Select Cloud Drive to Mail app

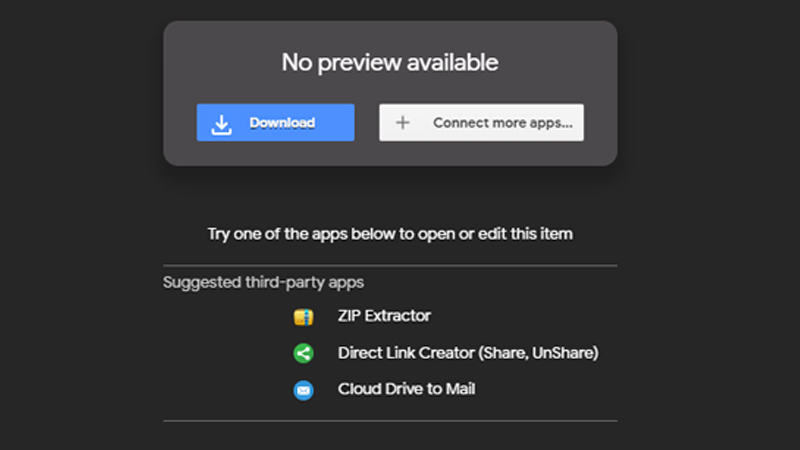click(406, 389)
